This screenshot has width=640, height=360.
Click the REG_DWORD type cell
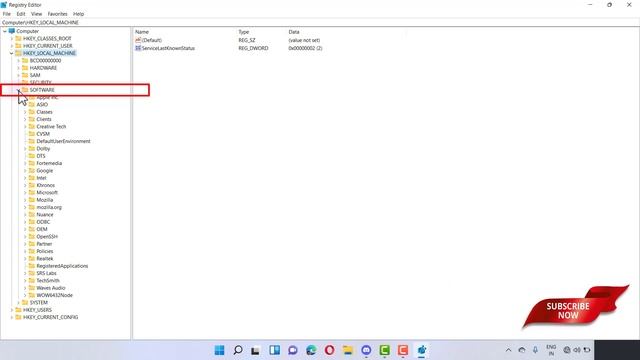click(x=253, y=48)
